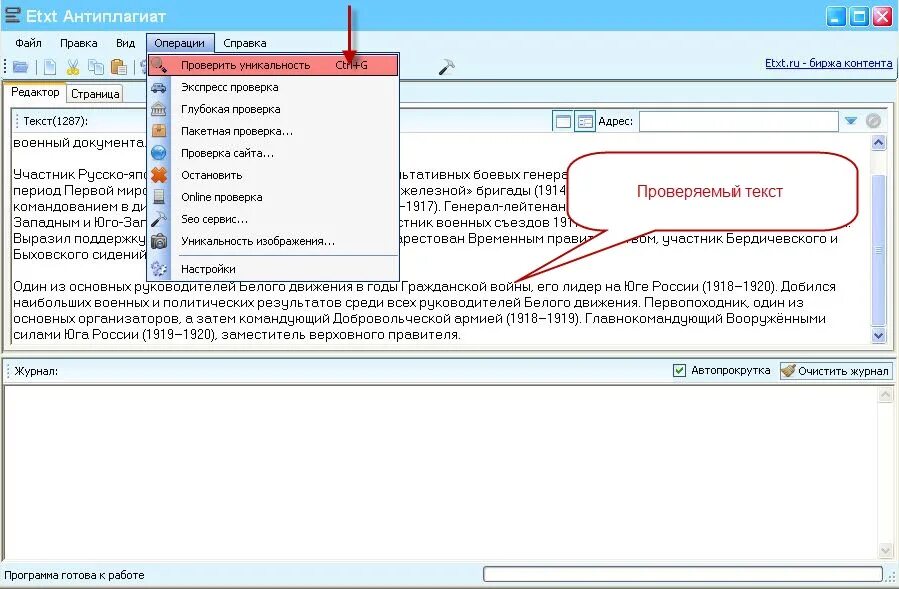Click the progress bar in status bar
The width and height of the screenshot is (899, 589).
pos(683,574)
